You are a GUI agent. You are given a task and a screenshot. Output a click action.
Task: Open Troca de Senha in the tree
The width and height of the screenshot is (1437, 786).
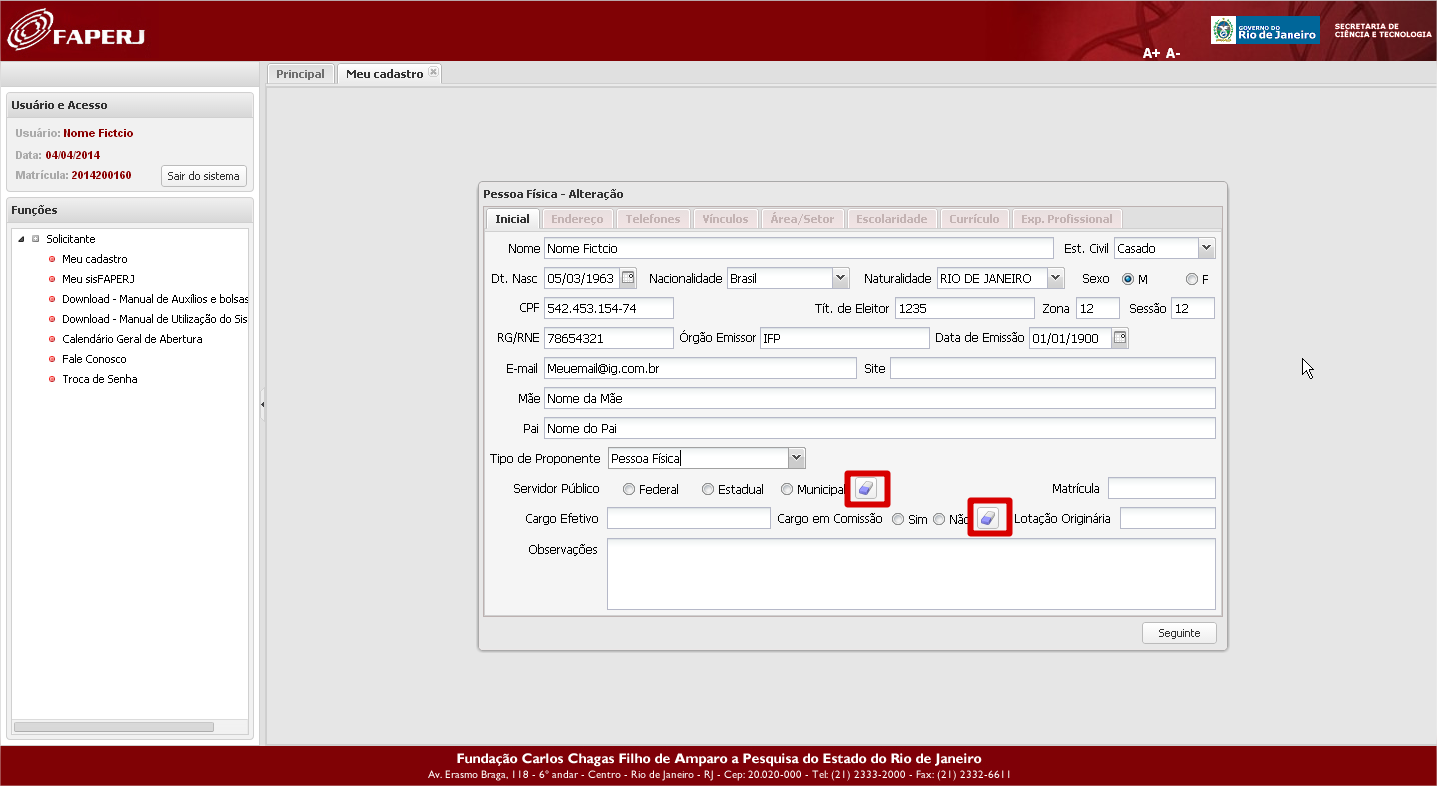pos(100,379)
